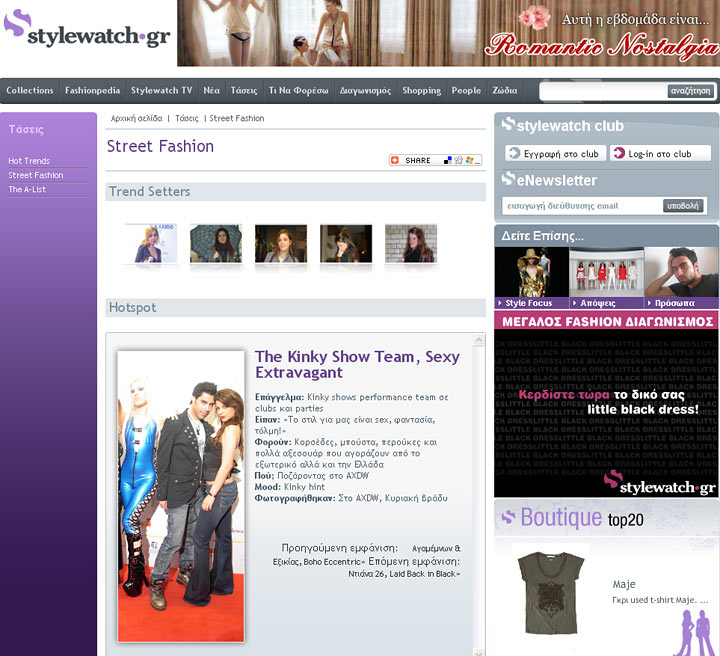Click the stylewatch.gr logo
This screenshot has height=656, width=720.
coord(87,29)
